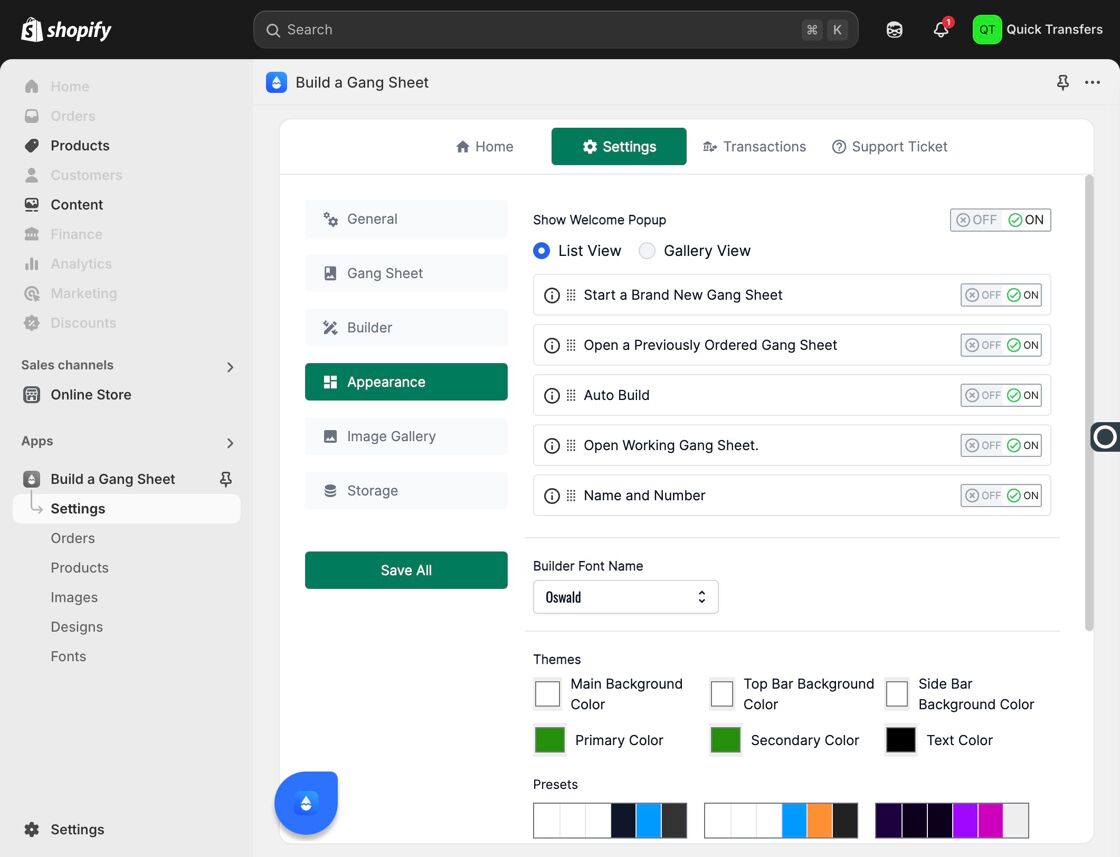Expand the Apps section
The width and height of the screenshot is (1120, 857).
coord(229,443)
